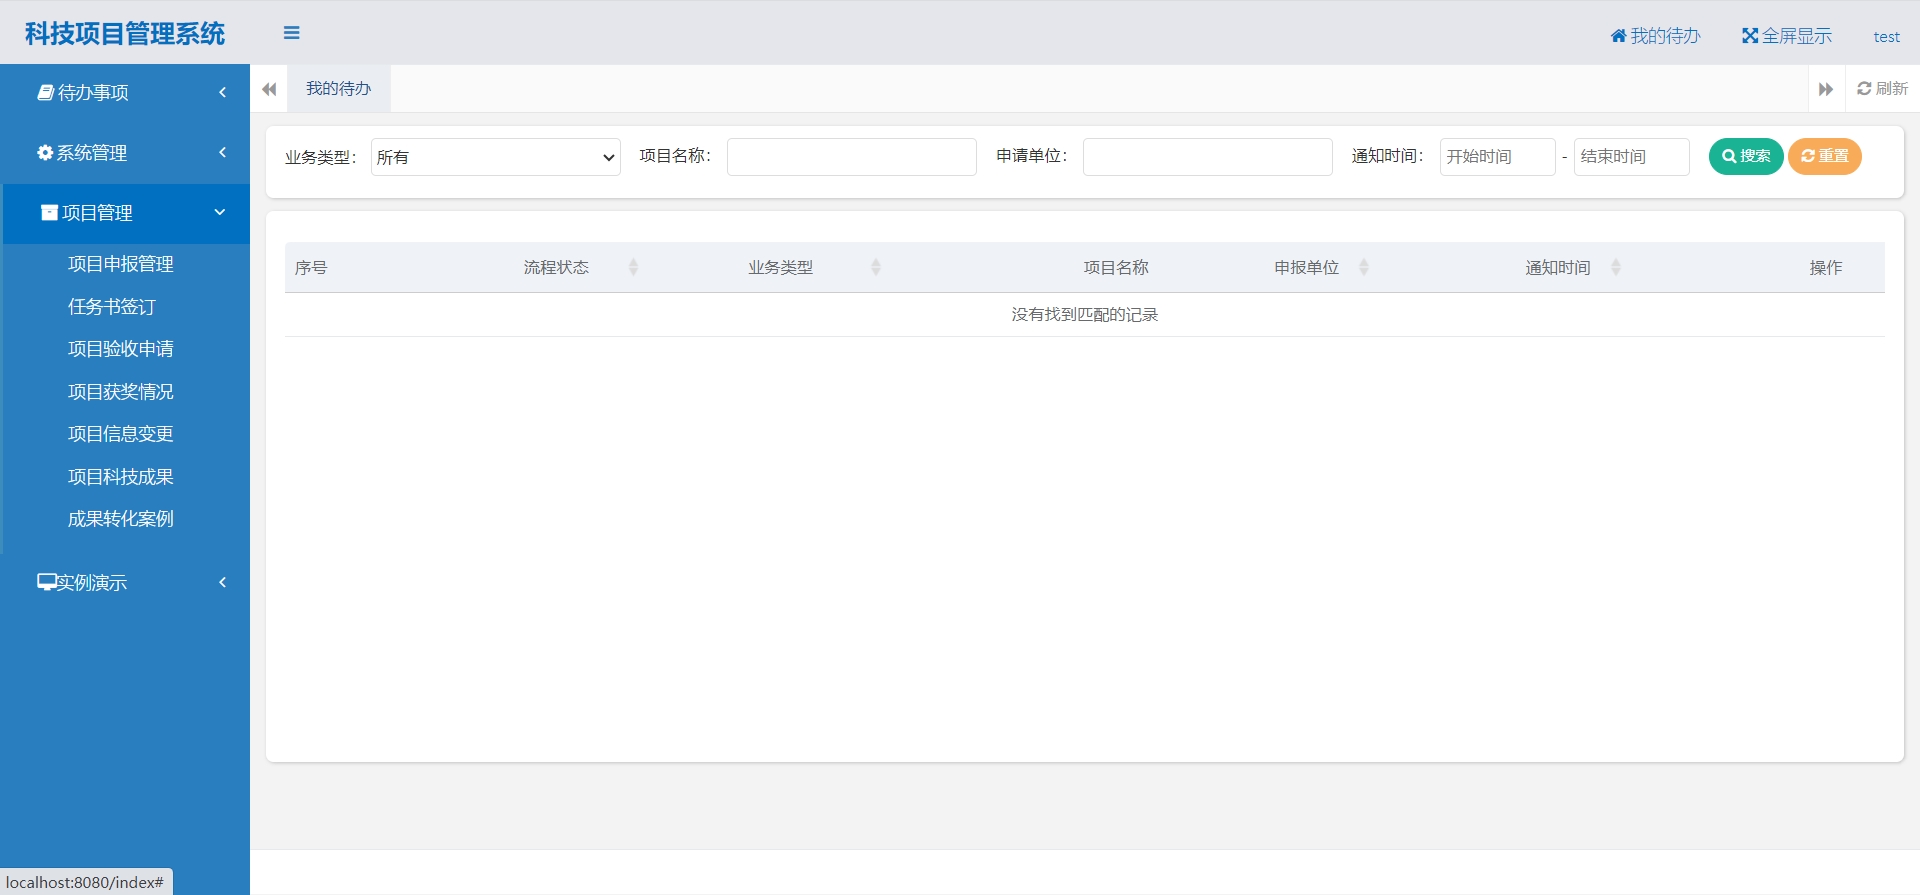Click the 没有找到匹配的记录 message

(1085, 315)
